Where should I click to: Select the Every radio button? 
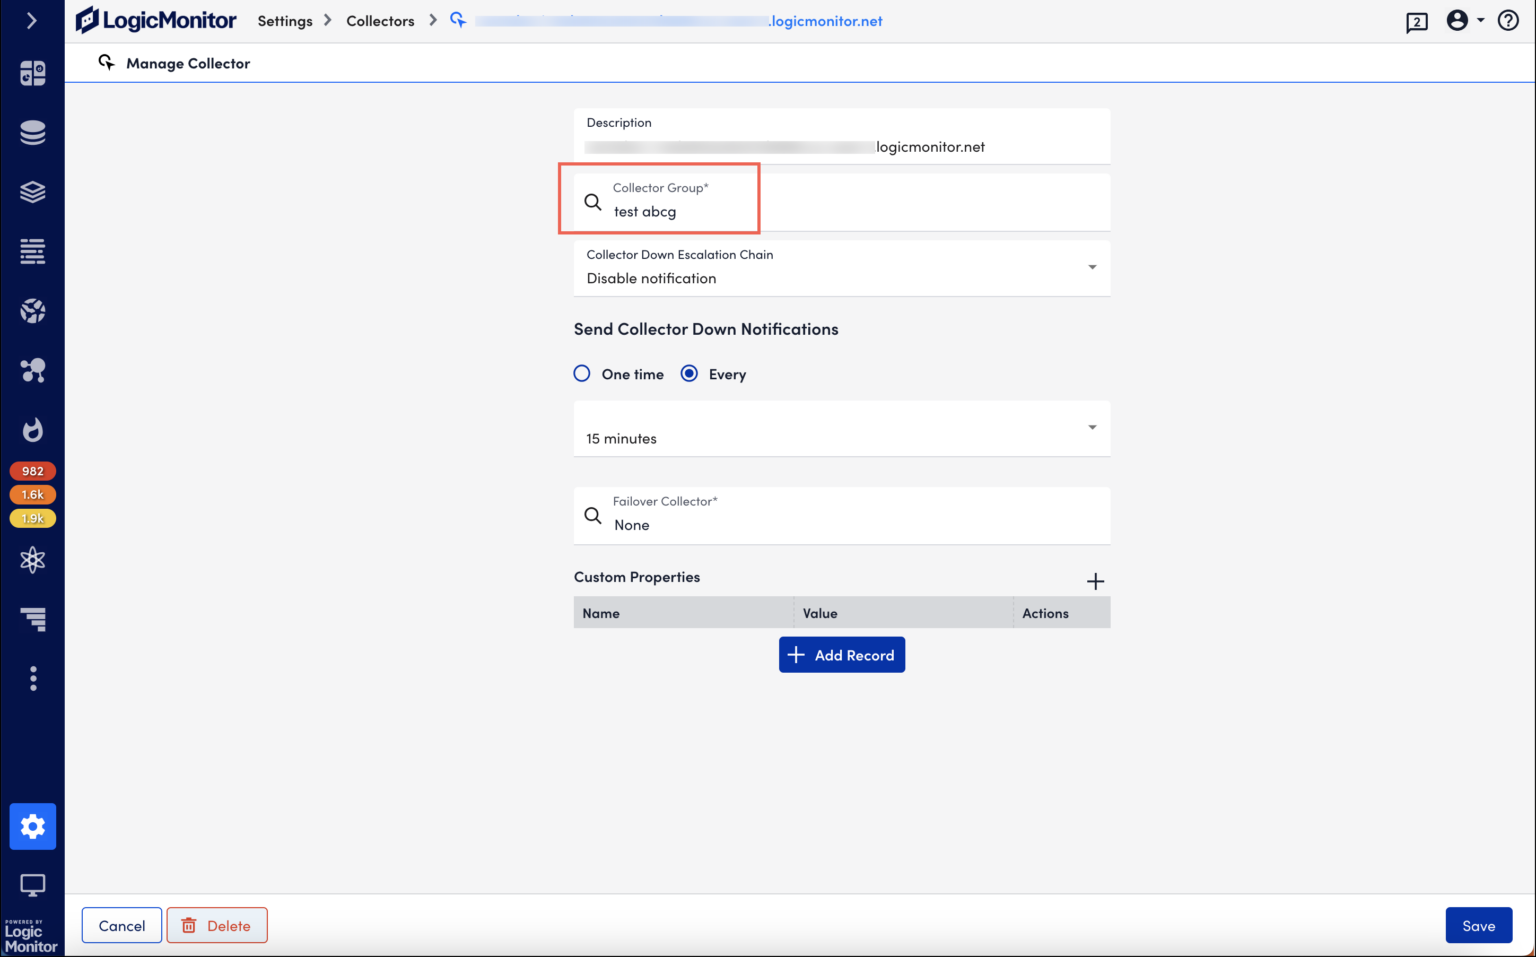689,374
